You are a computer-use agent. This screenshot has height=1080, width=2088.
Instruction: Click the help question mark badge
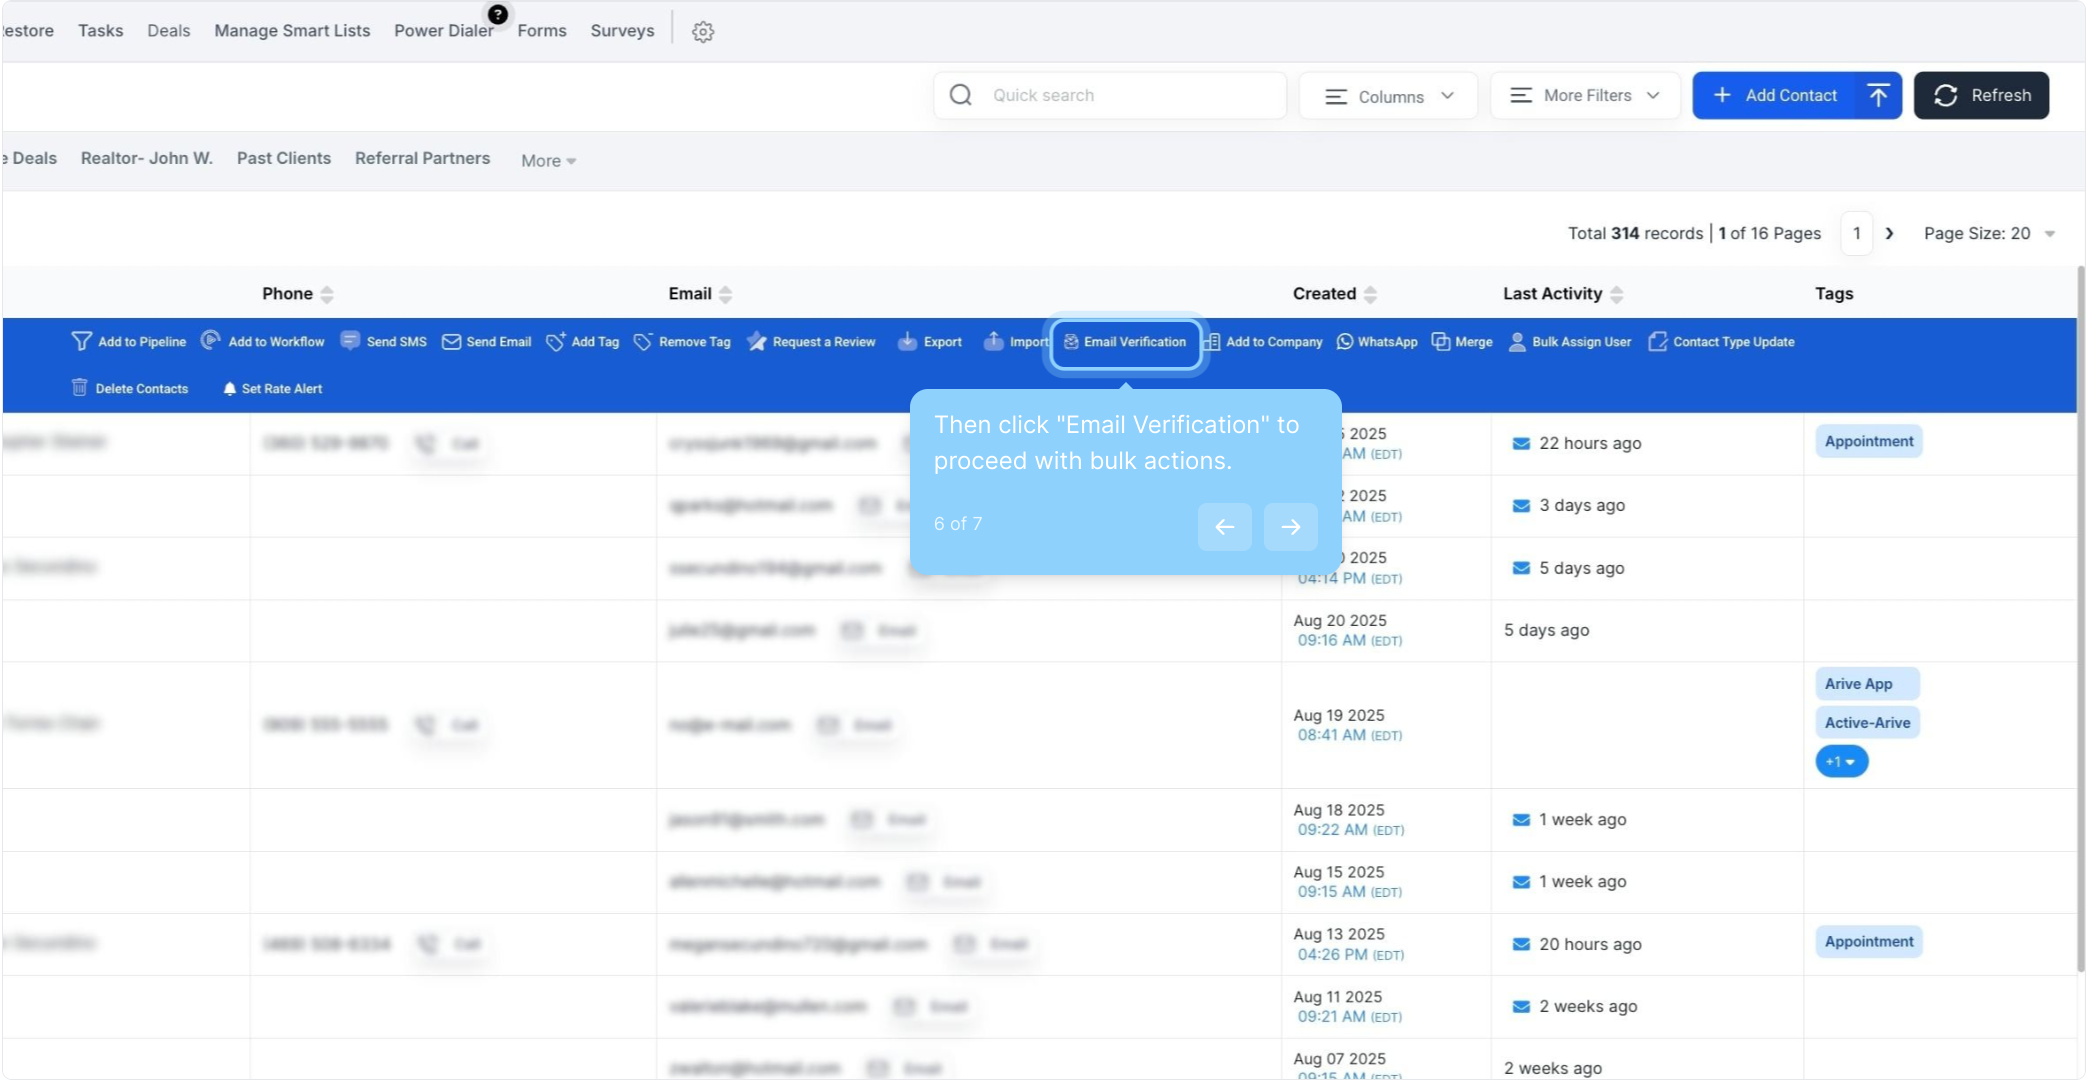(x=498, y=14)
